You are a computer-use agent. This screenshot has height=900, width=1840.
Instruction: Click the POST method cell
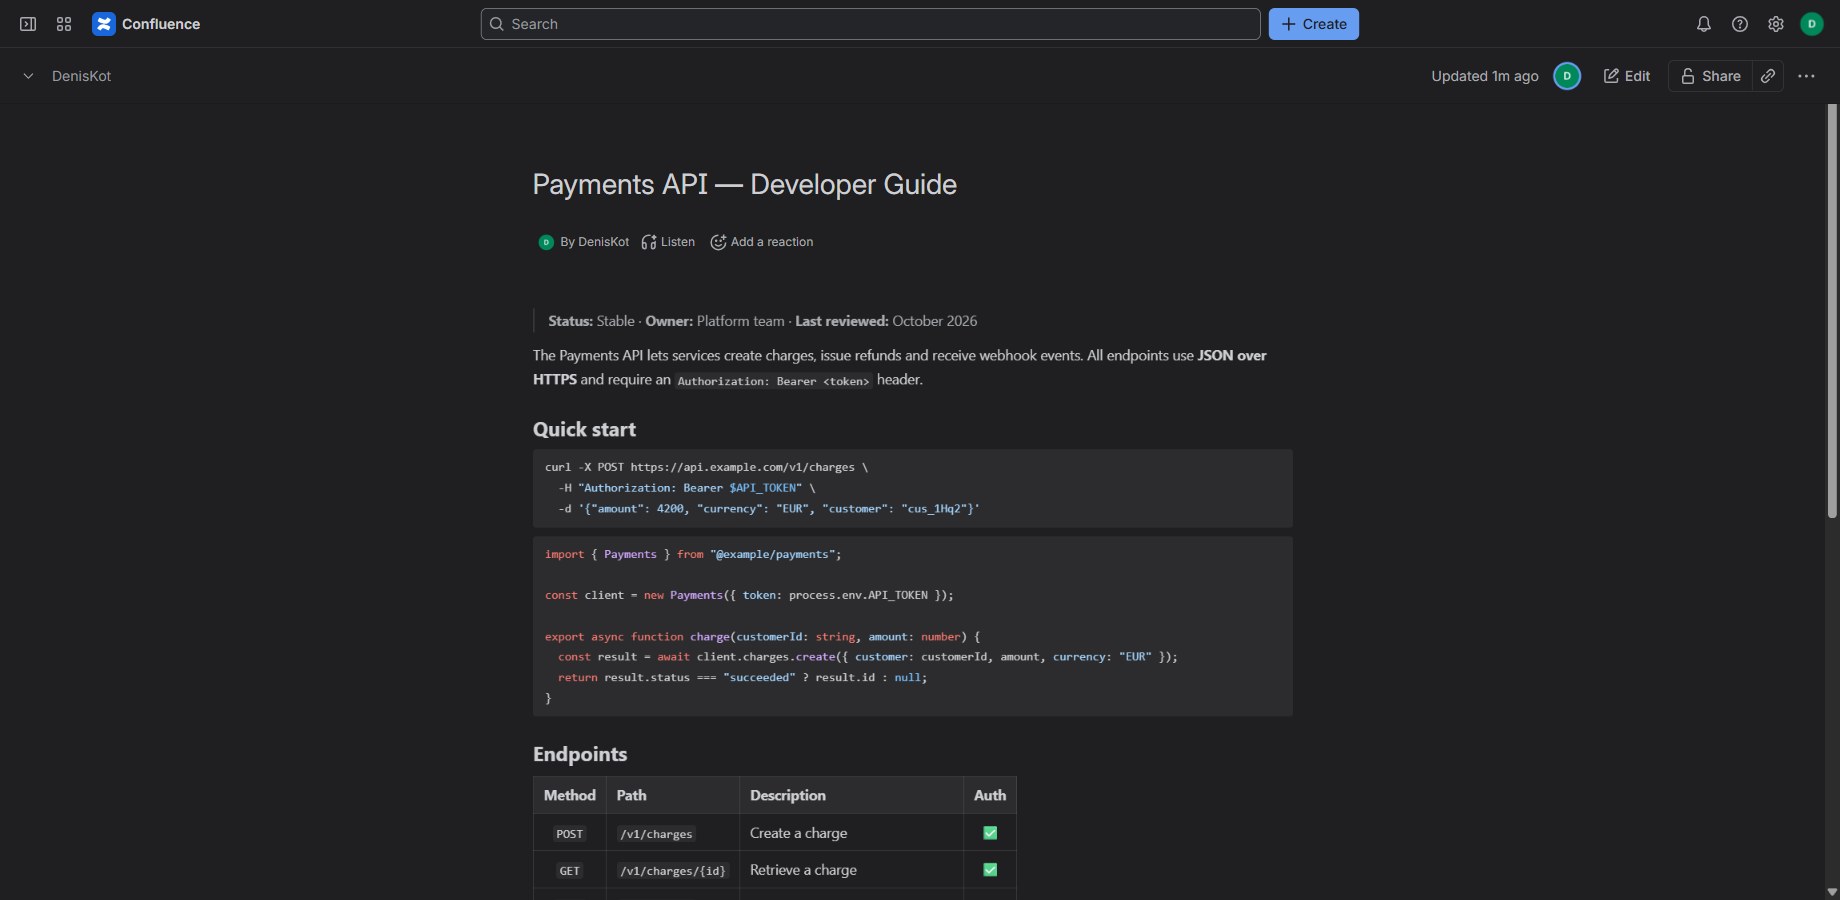570,834
